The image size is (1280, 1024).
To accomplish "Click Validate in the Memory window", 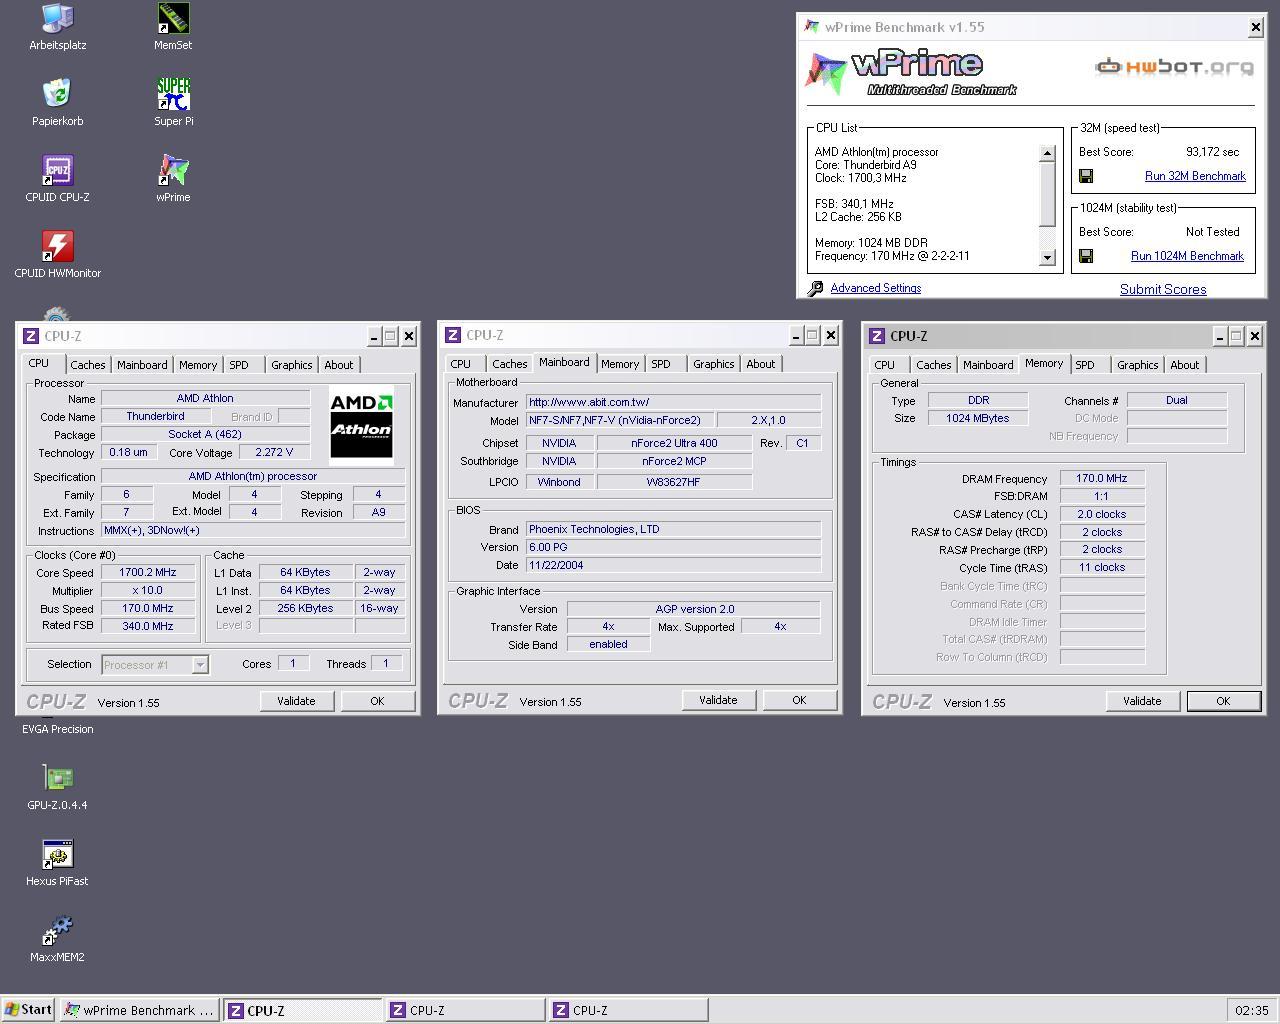I will pos(1142,701).
